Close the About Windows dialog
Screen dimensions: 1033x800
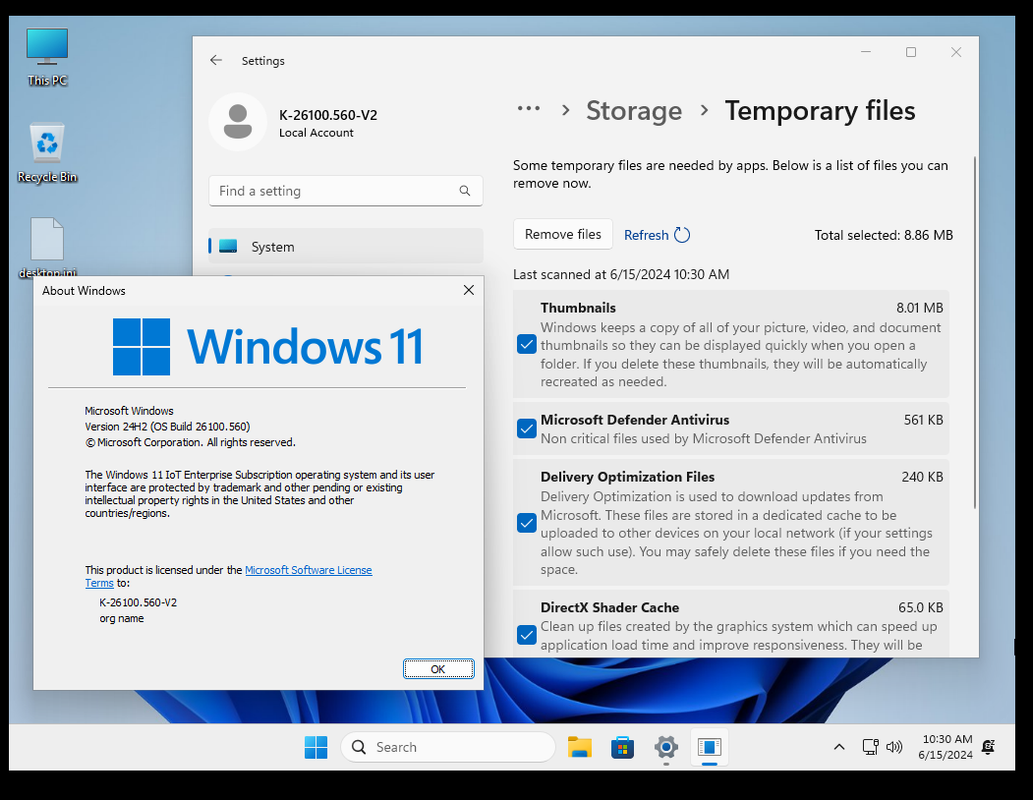468,290
